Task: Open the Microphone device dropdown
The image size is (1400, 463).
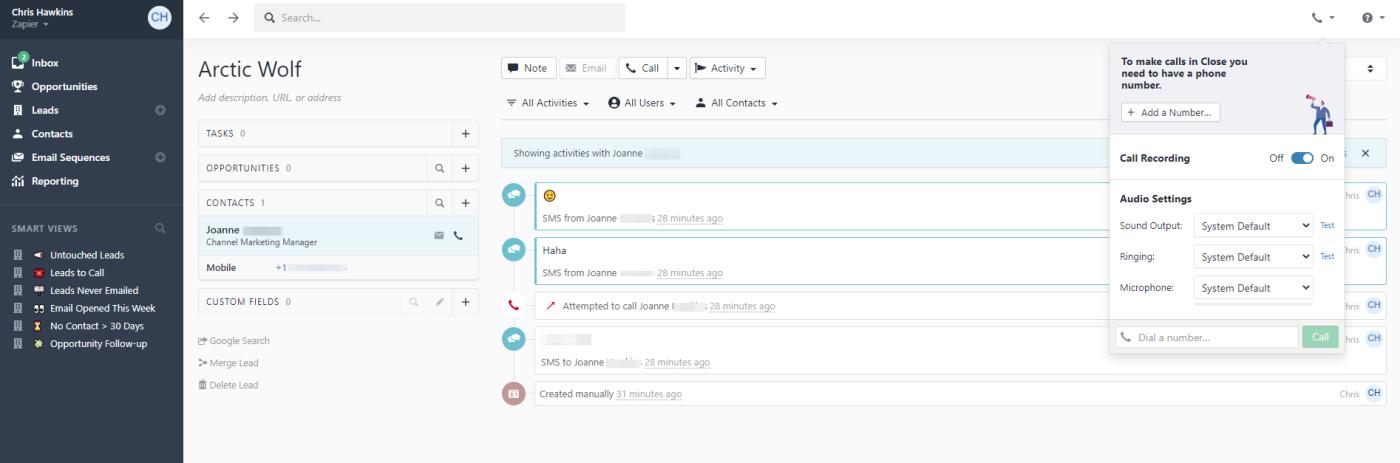Action: tap(1253, 288)
